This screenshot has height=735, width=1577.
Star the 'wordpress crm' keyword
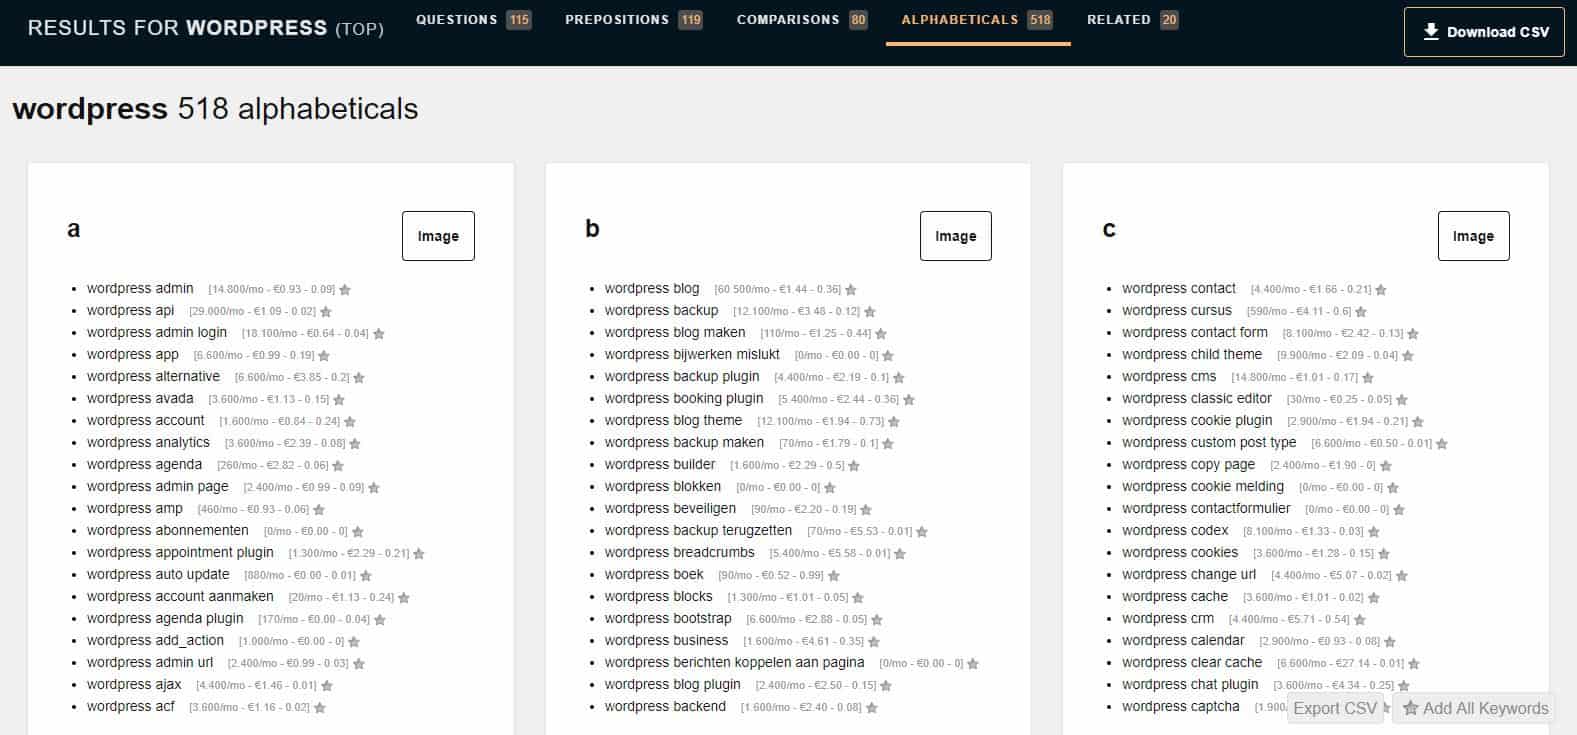[x=1360, y=620]
